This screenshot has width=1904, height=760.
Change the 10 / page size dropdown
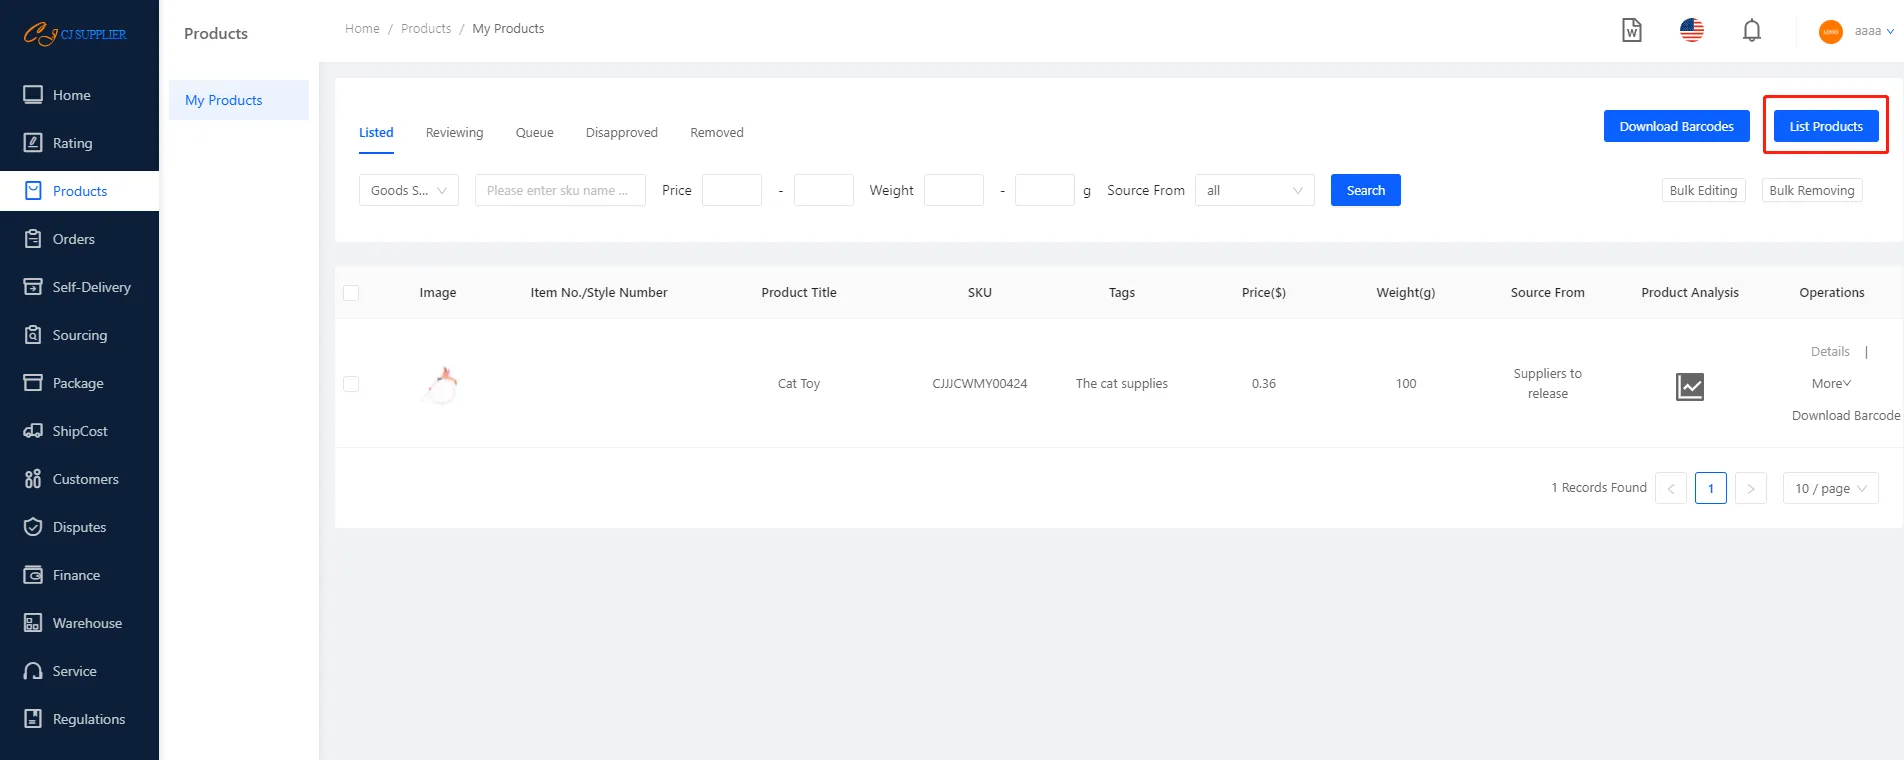coord(1830,489)
